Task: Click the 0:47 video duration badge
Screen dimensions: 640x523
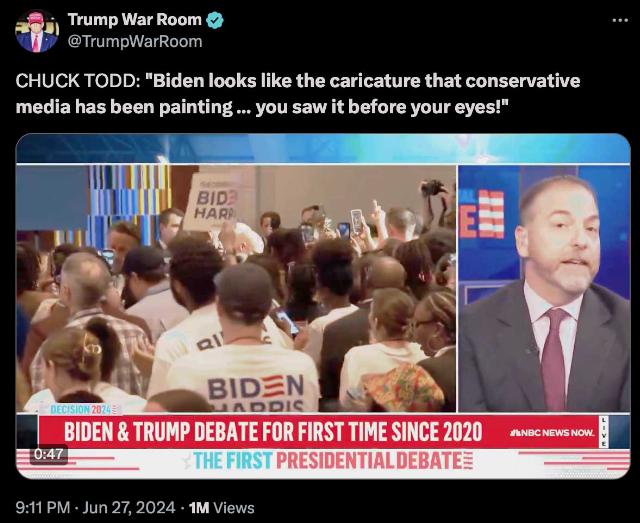Action: point(49,454)
